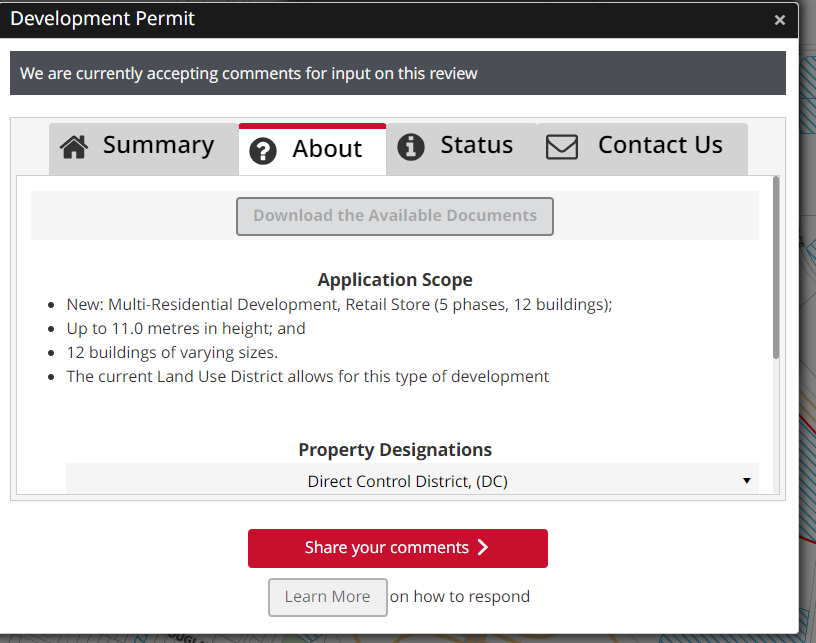This screenshot has width=816, height=643.
Task: Select the About tab label
Action: point(327,149)
